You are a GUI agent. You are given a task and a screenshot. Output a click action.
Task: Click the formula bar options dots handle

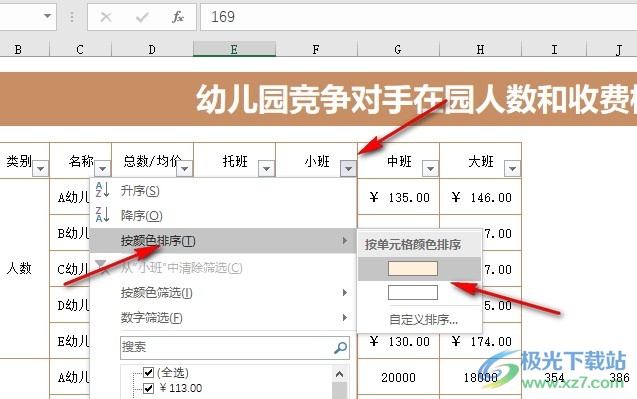(72, 17)
